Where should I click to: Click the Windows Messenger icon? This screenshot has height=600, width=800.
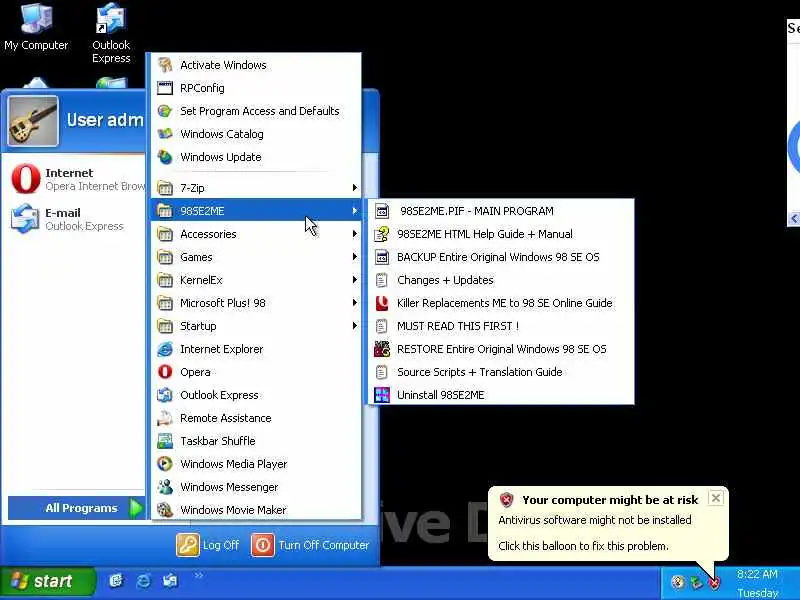pos(165,487)
